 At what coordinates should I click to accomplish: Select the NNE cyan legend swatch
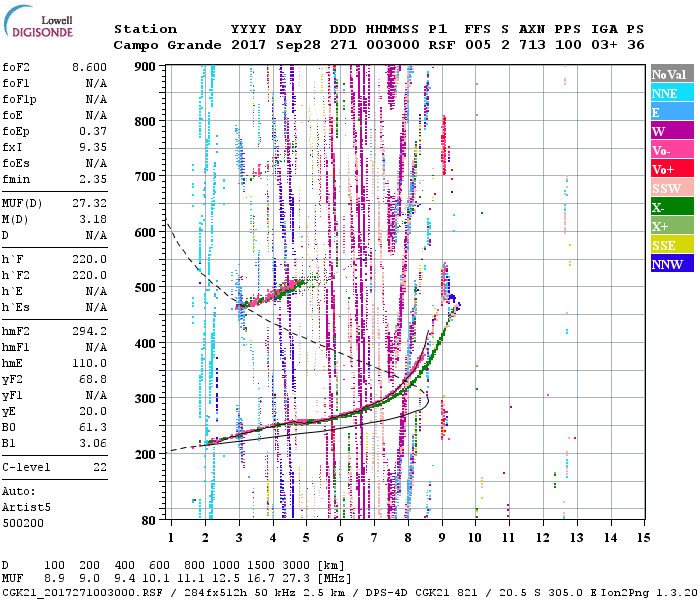[672, 93]
